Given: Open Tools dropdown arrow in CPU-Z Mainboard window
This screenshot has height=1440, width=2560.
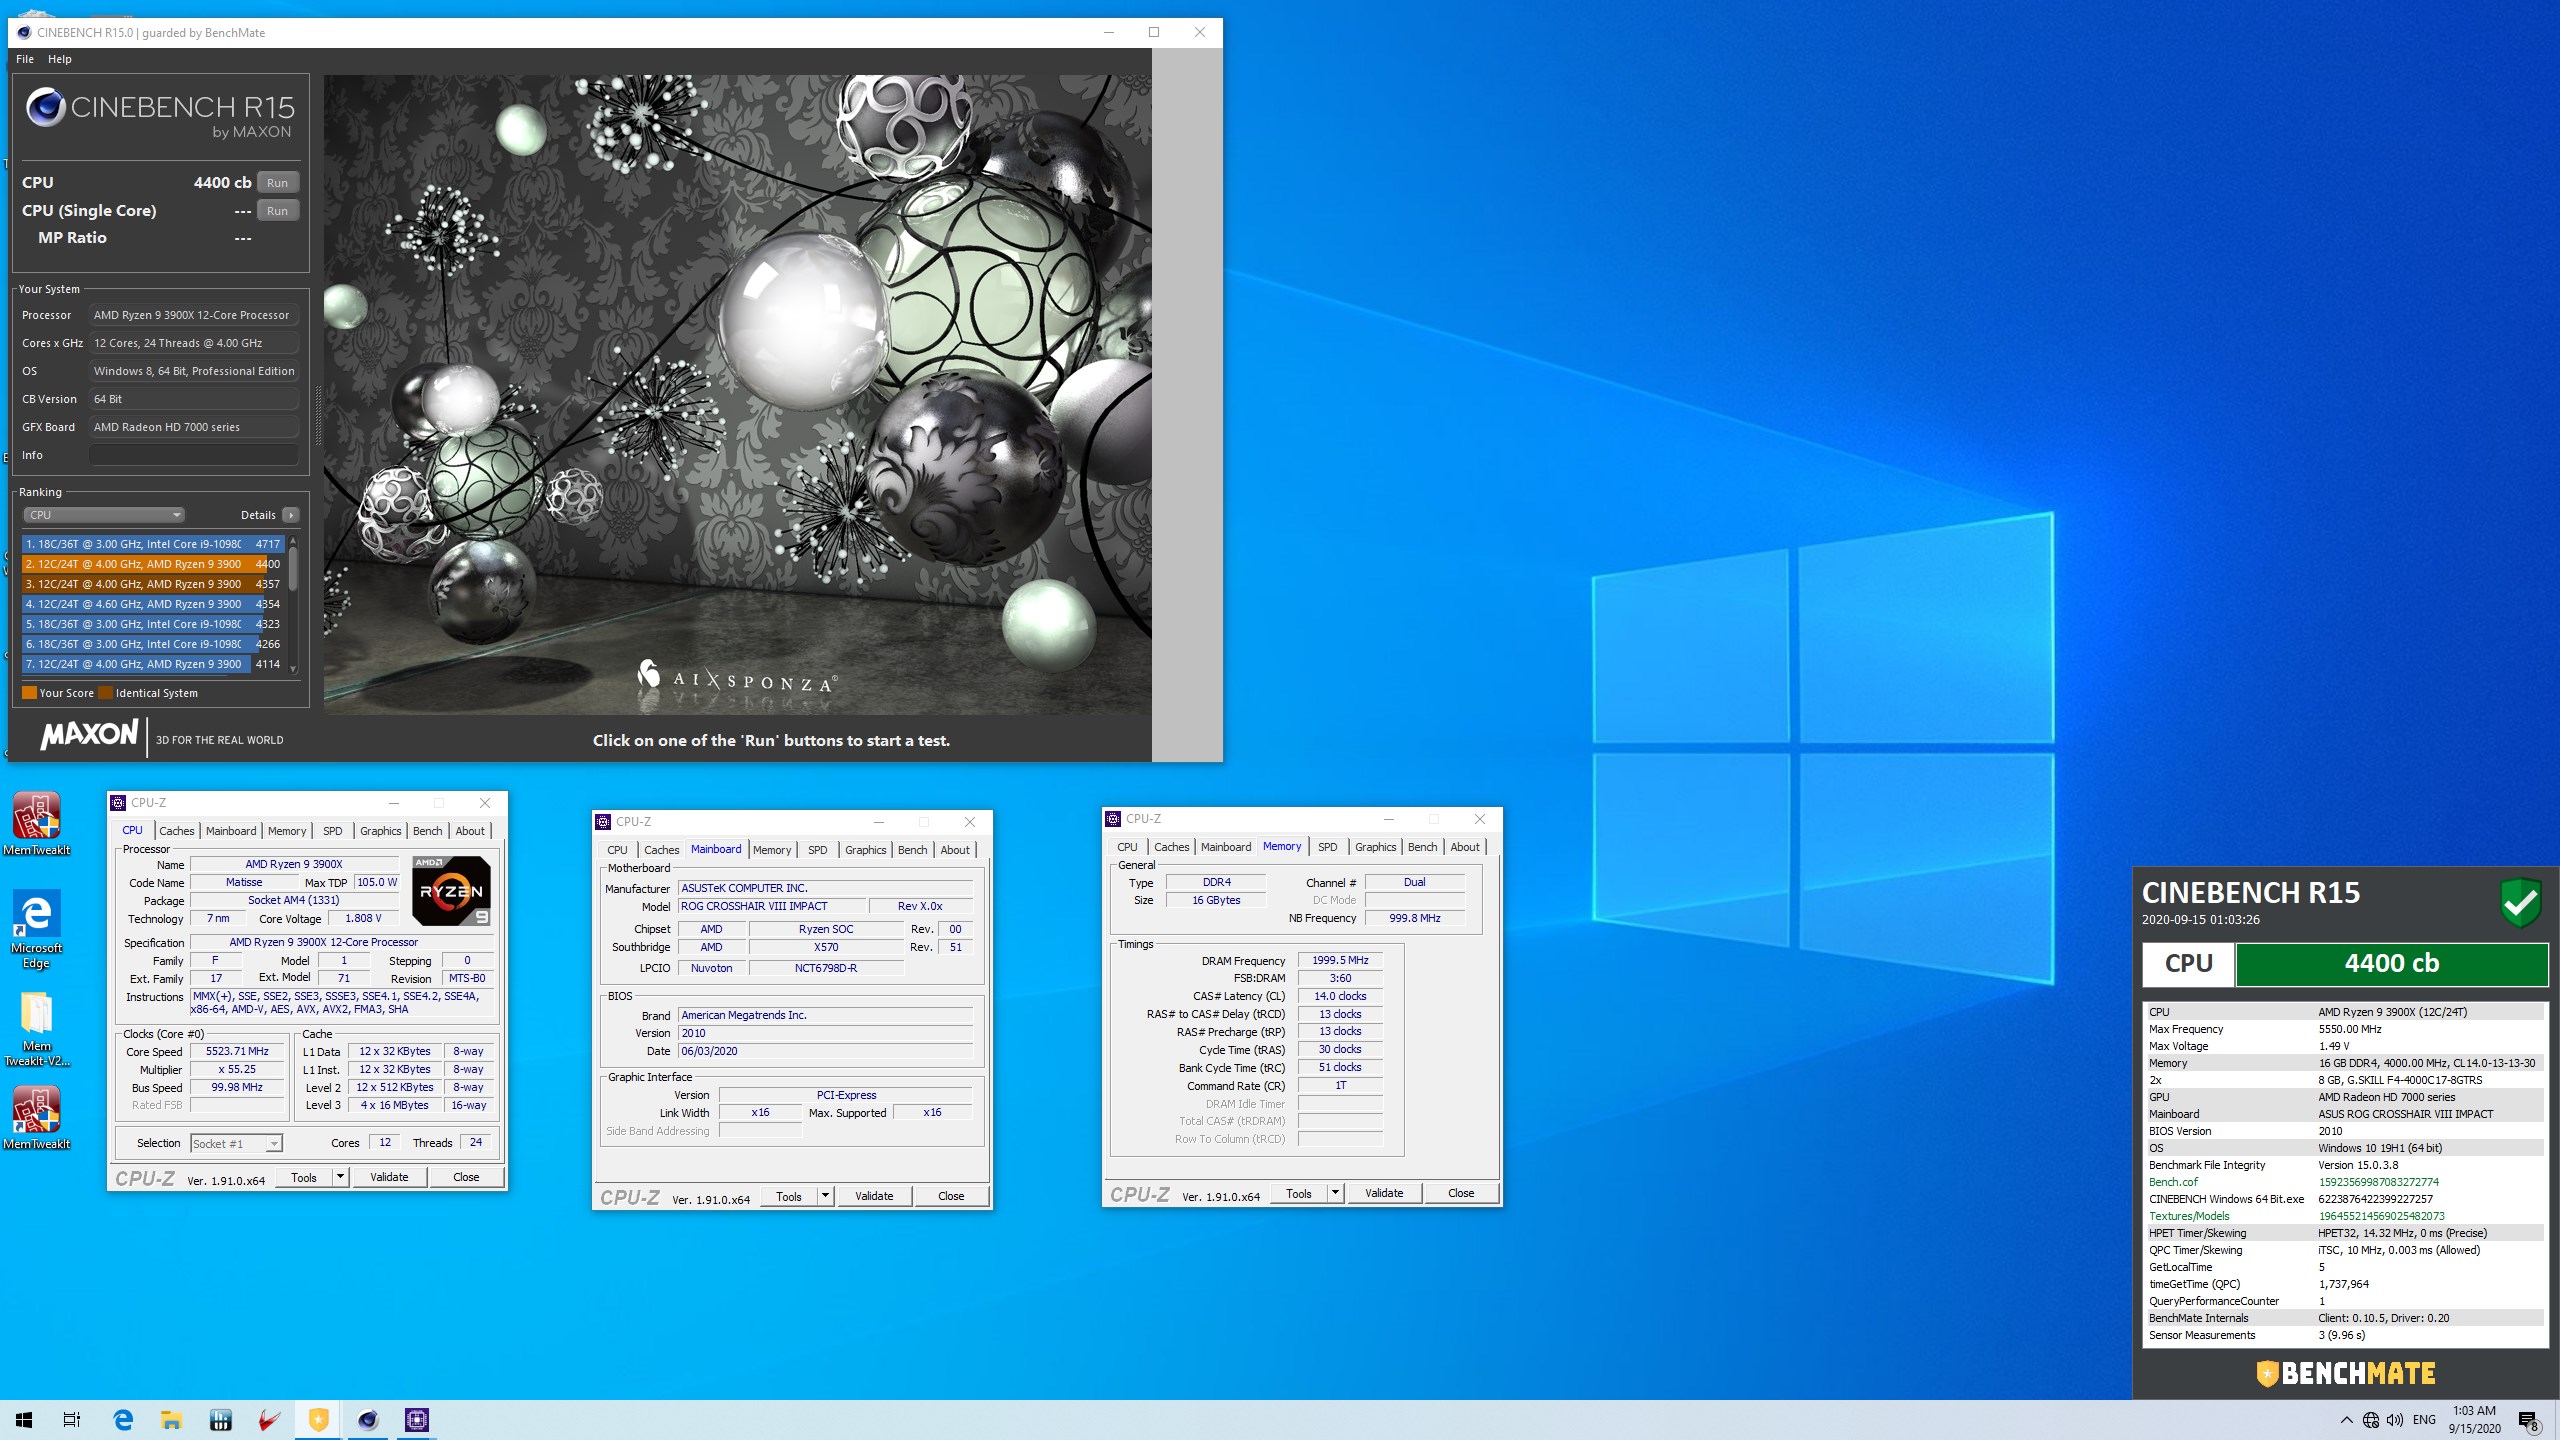Looking at the screenshot, I should pyautogui.click(x=825, y=1196).
